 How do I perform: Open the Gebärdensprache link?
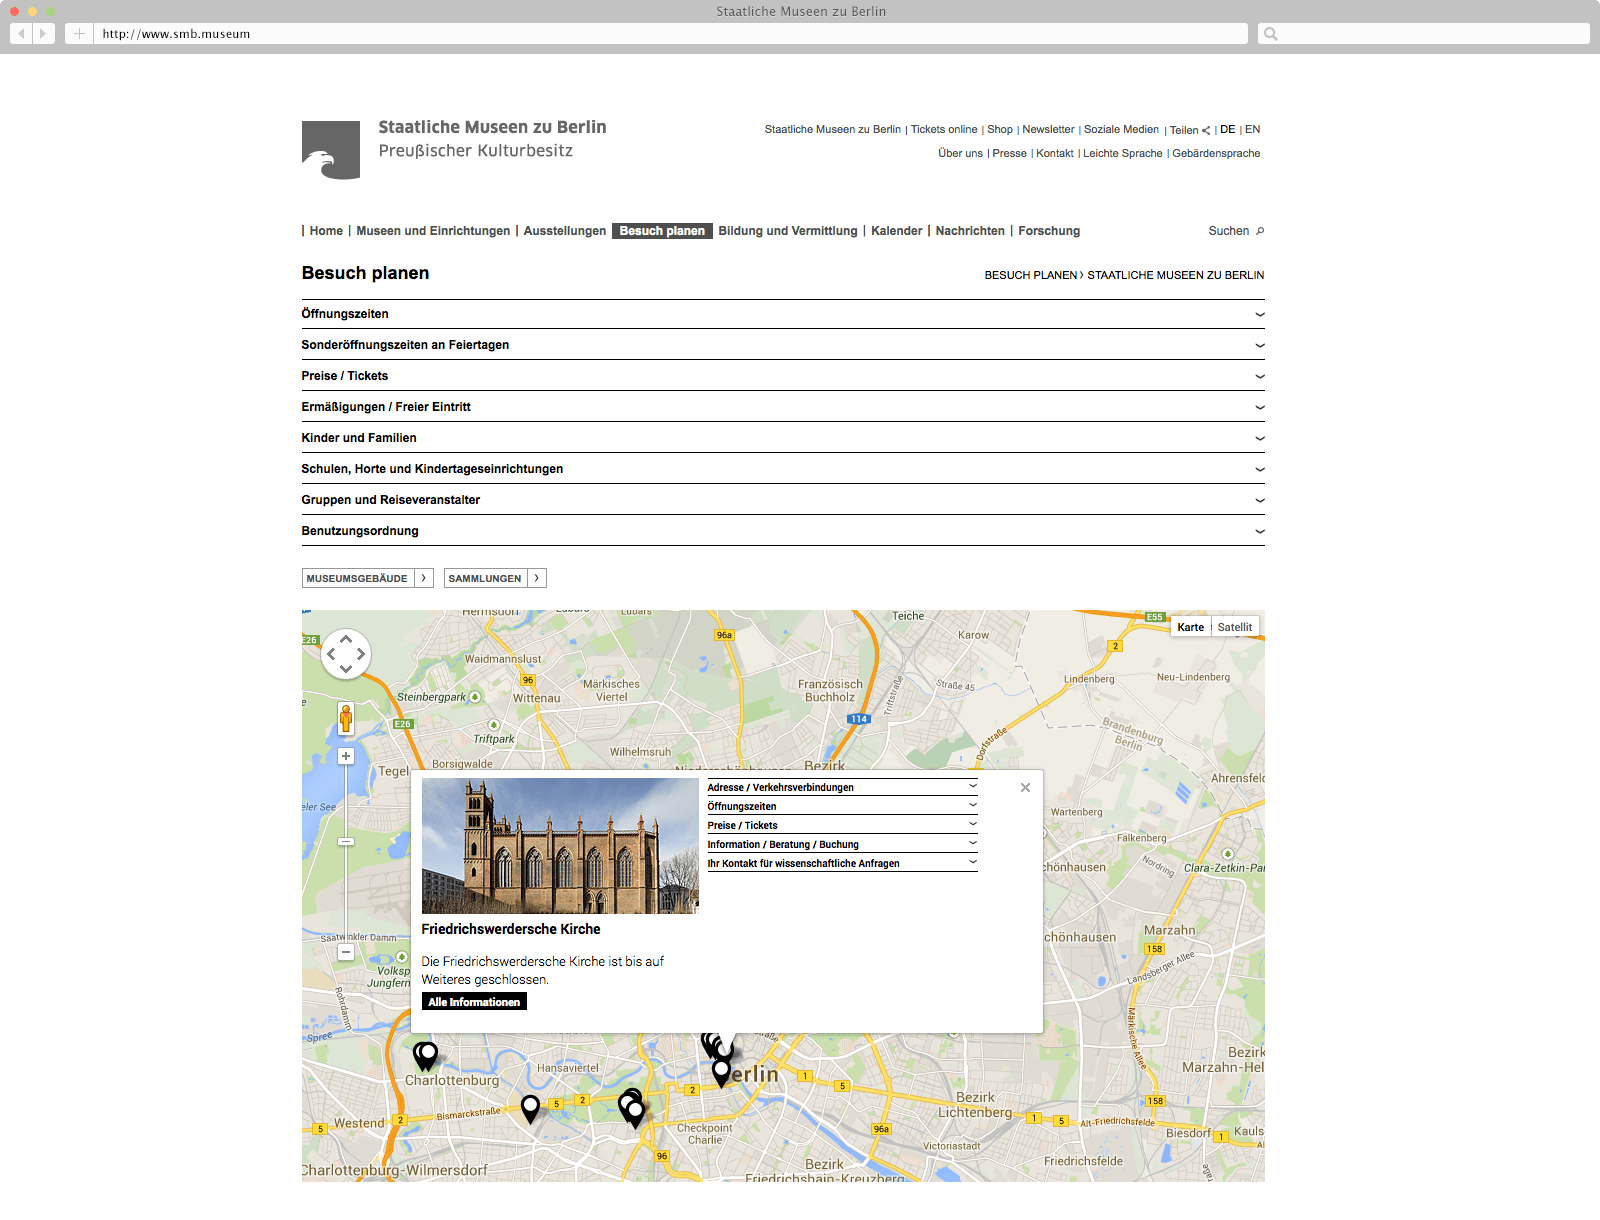point(1216,154)
